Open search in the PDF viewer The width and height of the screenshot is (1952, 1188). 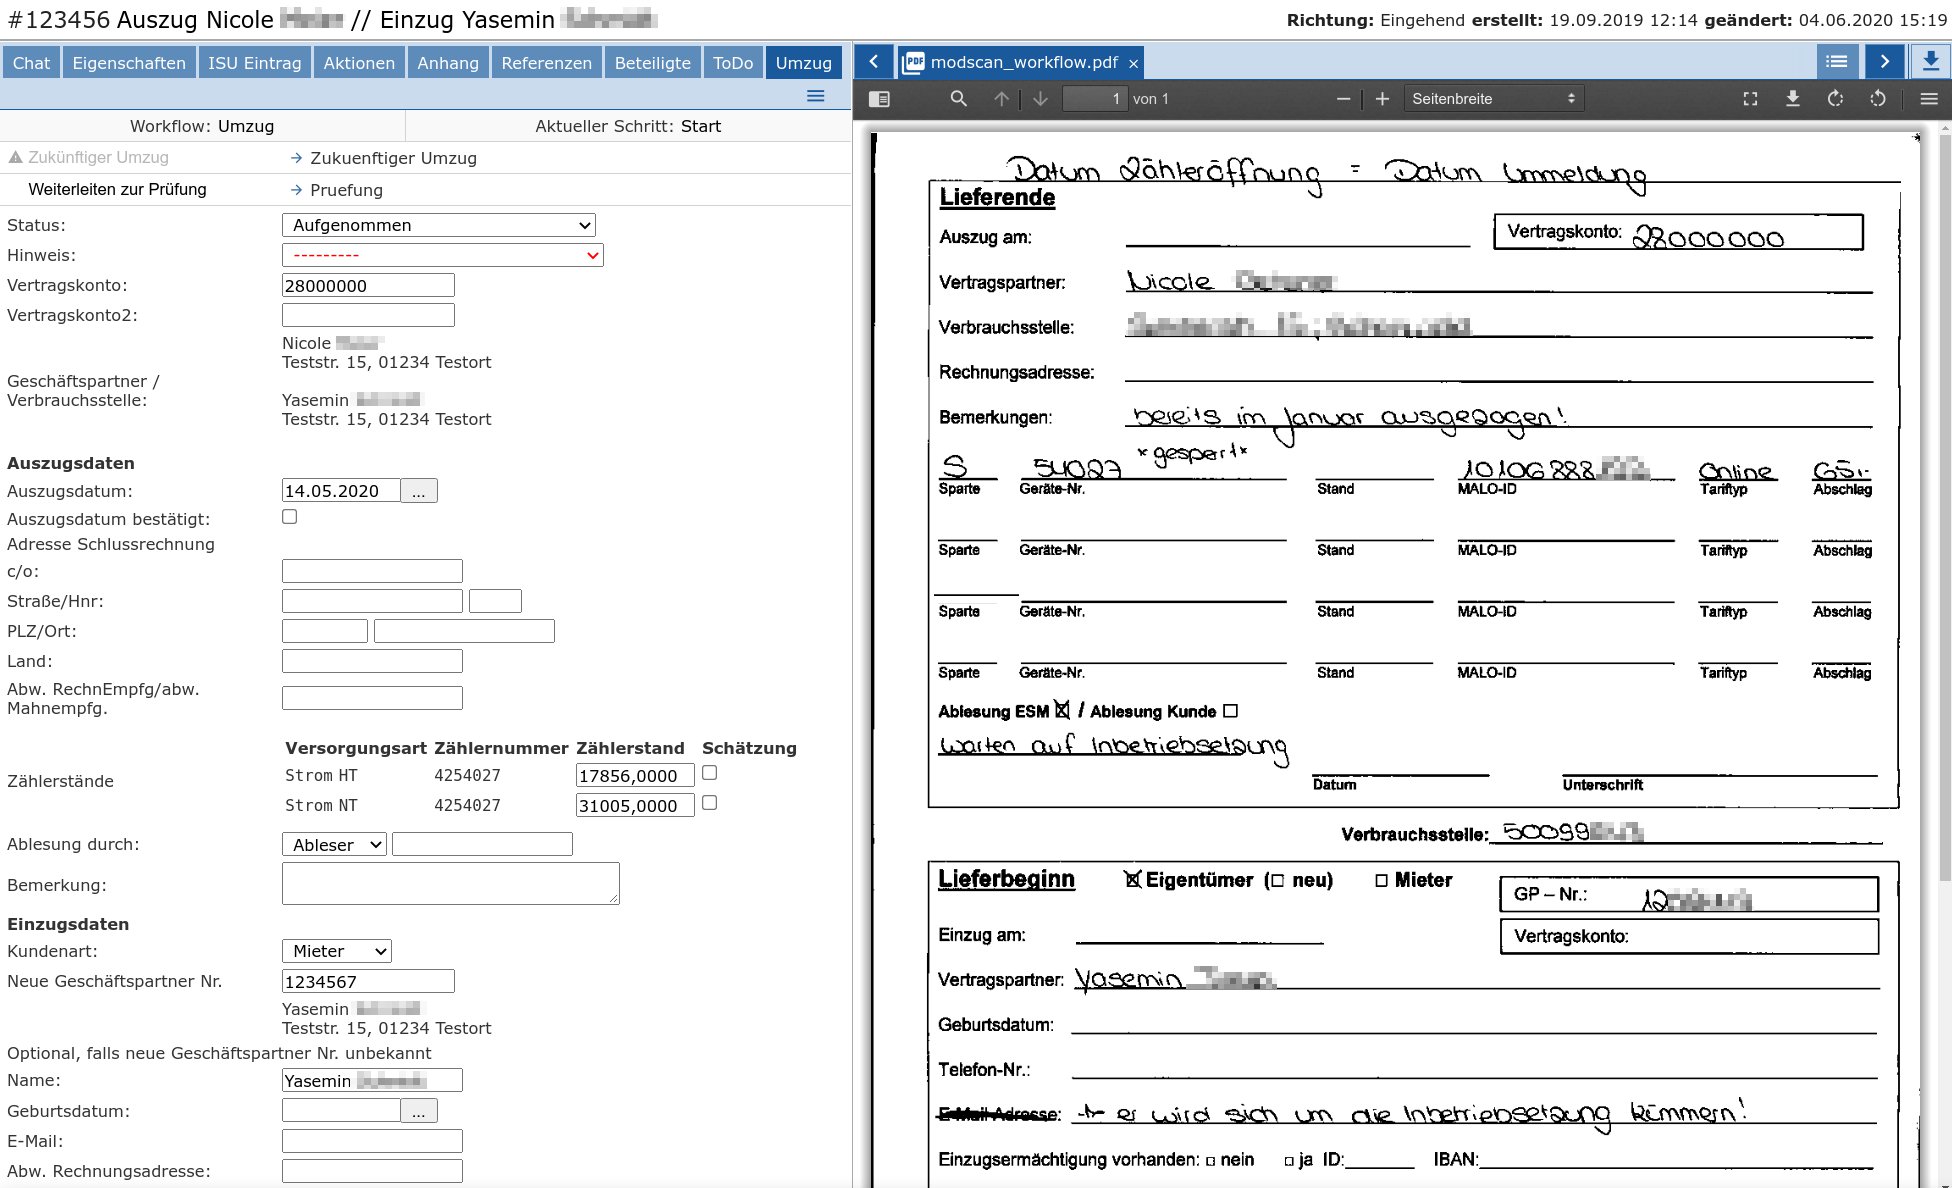(958, 99)
